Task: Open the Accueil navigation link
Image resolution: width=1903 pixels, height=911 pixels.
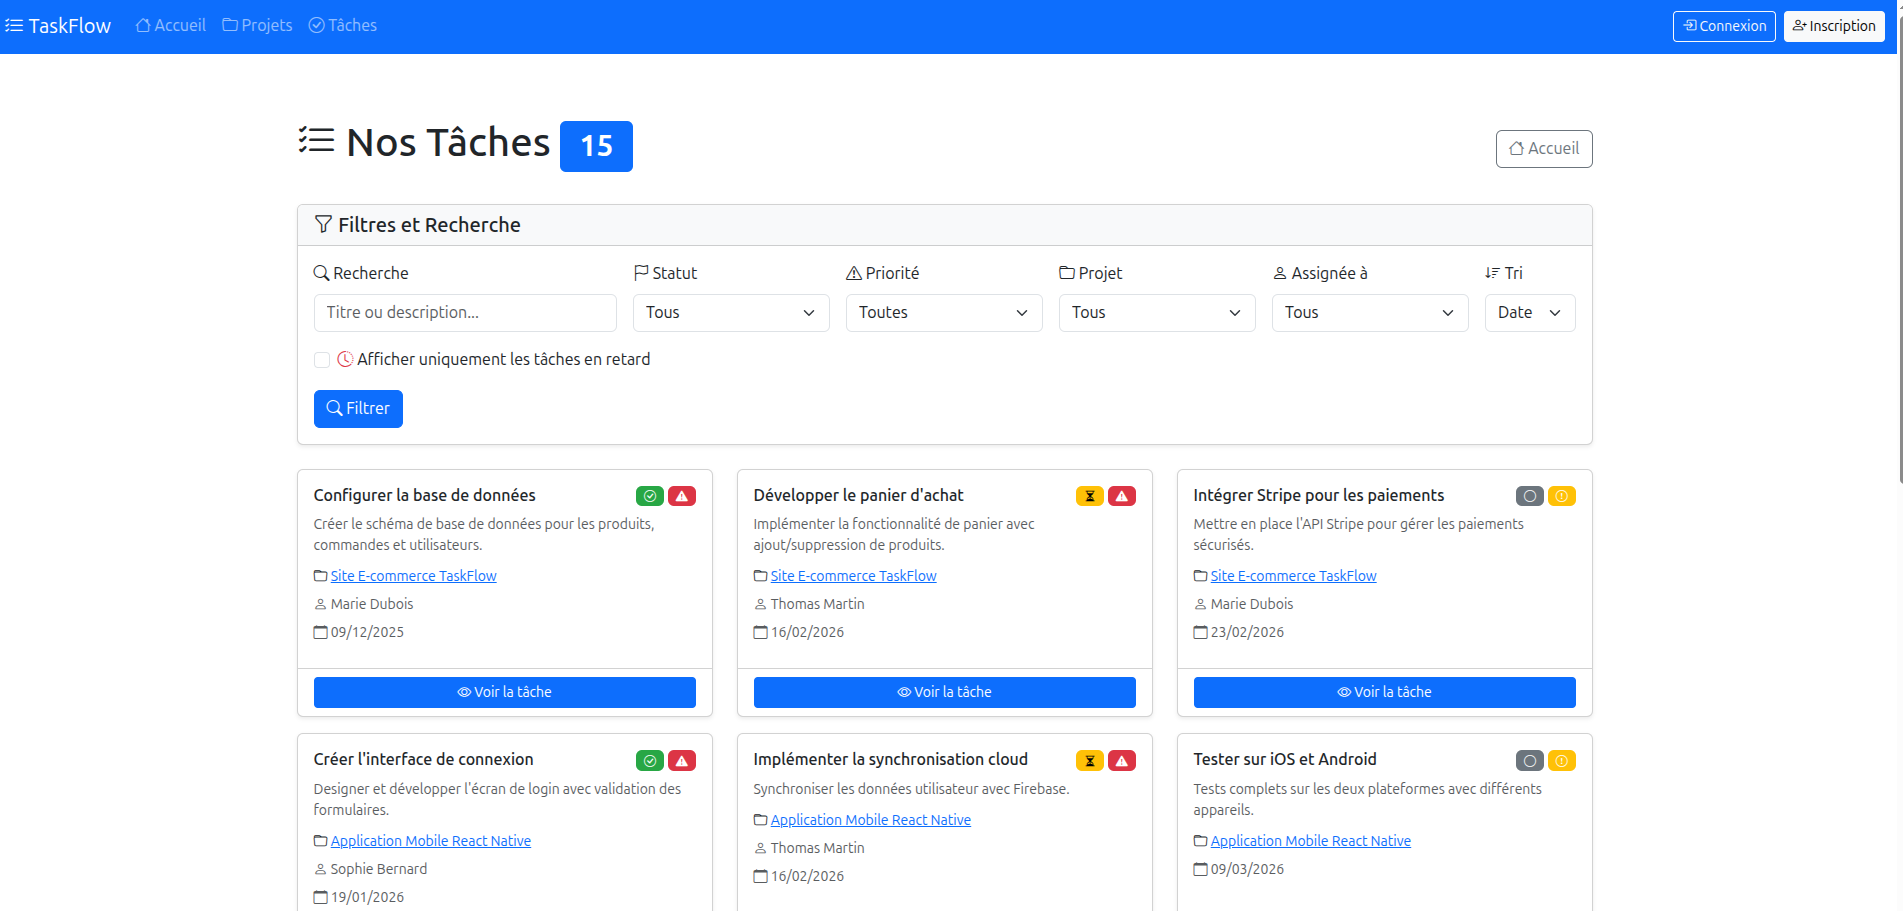Action: tap(171, 25)
